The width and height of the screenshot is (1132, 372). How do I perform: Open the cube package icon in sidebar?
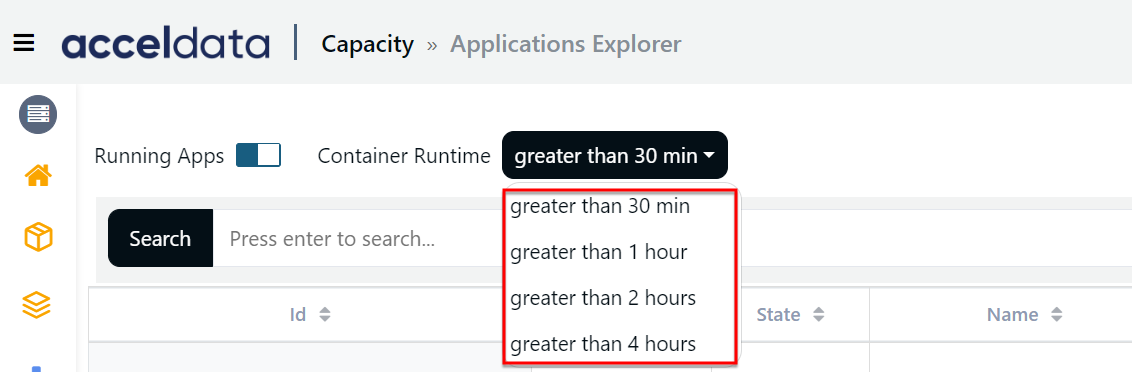(x=38, y=236)
